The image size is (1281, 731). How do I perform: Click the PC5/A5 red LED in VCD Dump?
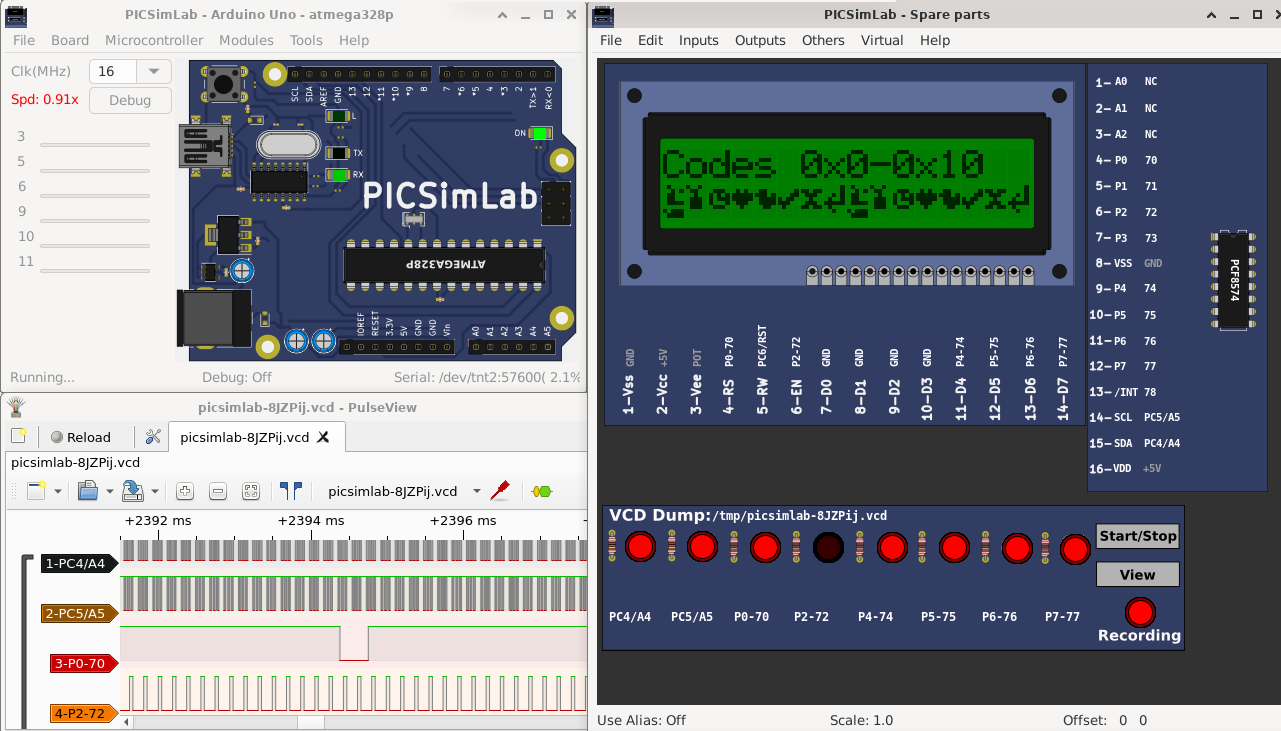coord(702,547)
